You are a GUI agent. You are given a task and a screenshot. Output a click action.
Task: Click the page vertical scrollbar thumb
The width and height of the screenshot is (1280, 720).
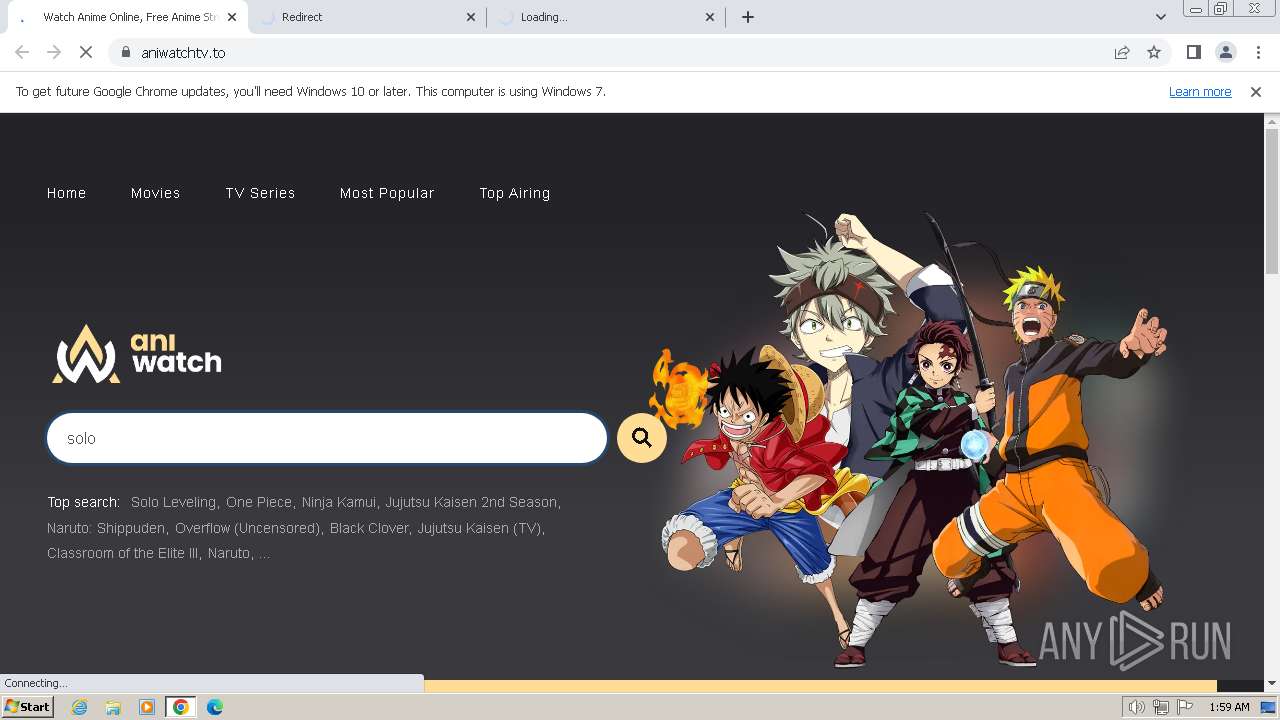pos(1272,201)
